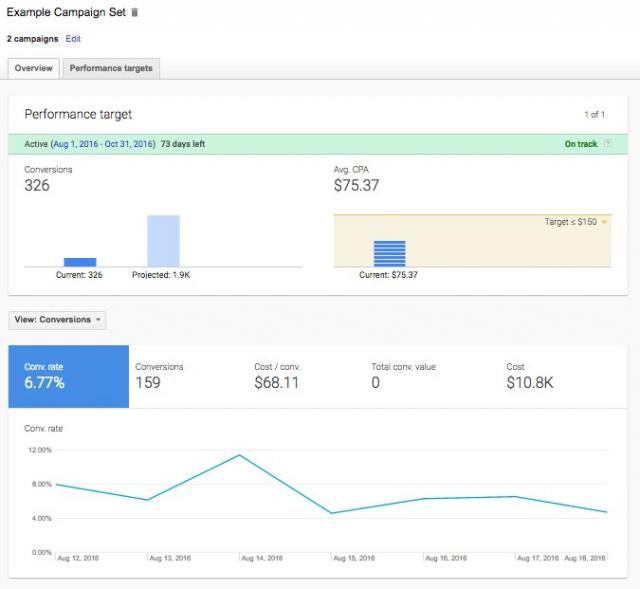Select the Conversions 159 metric tile
The image size is (640, 589).
click(185, 376)
